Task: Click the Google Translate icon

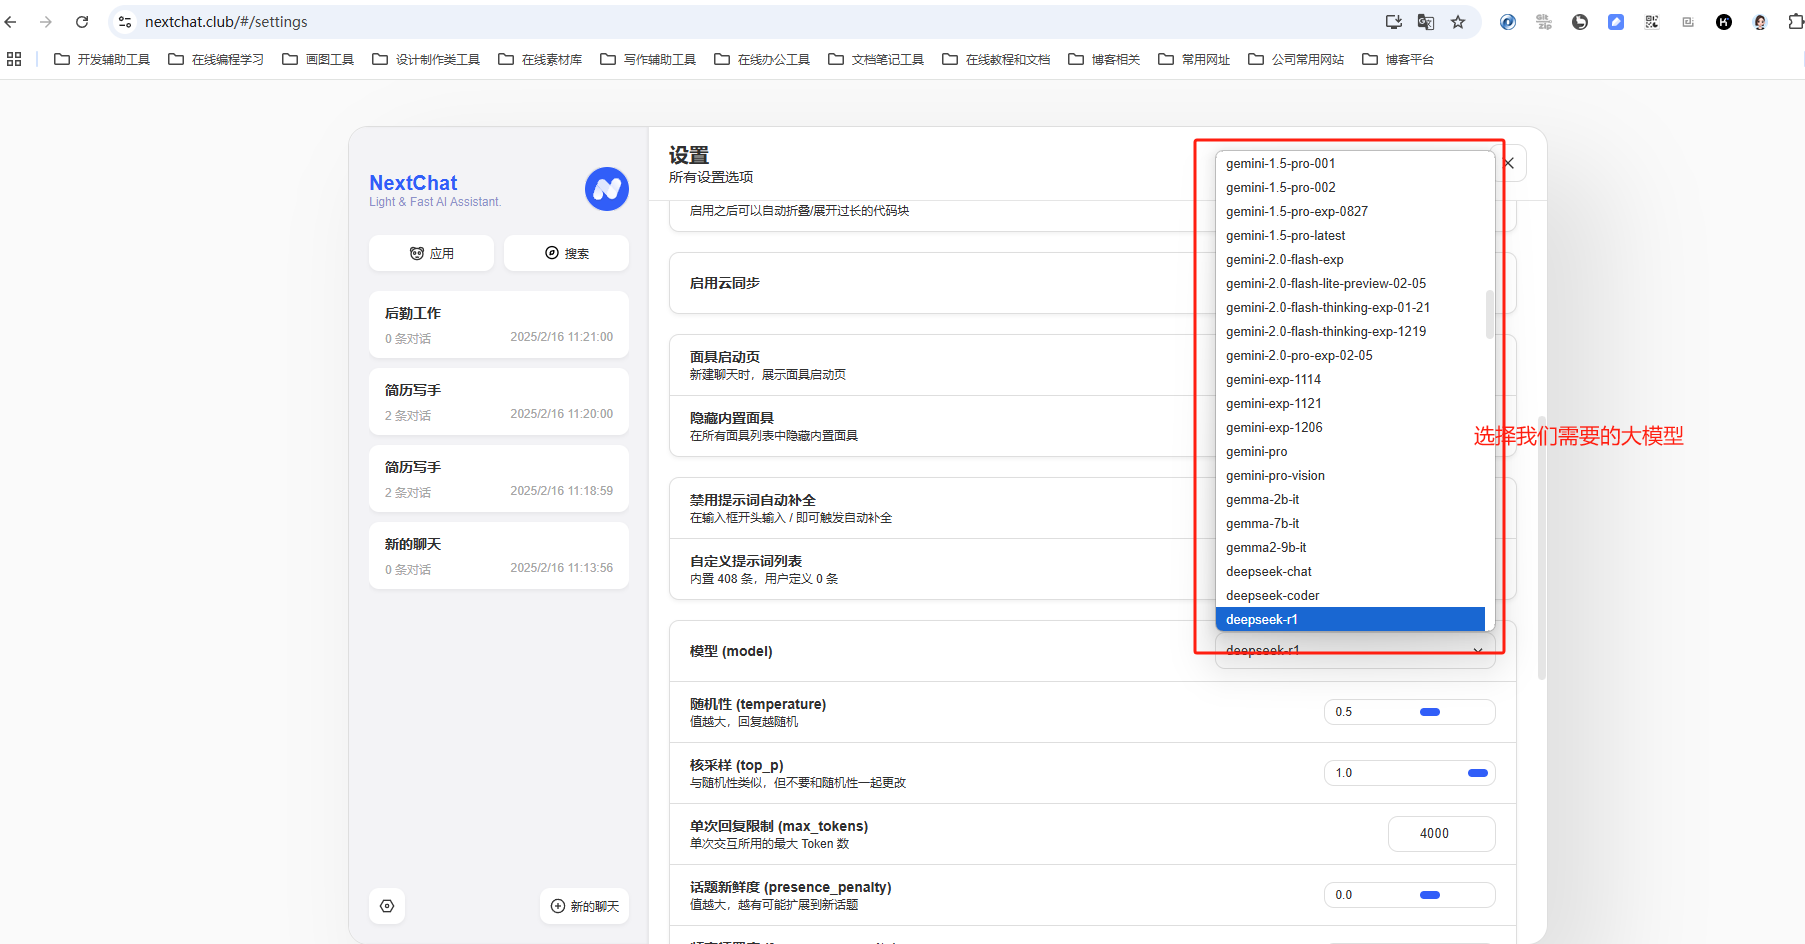Action: coord(1426,22)
